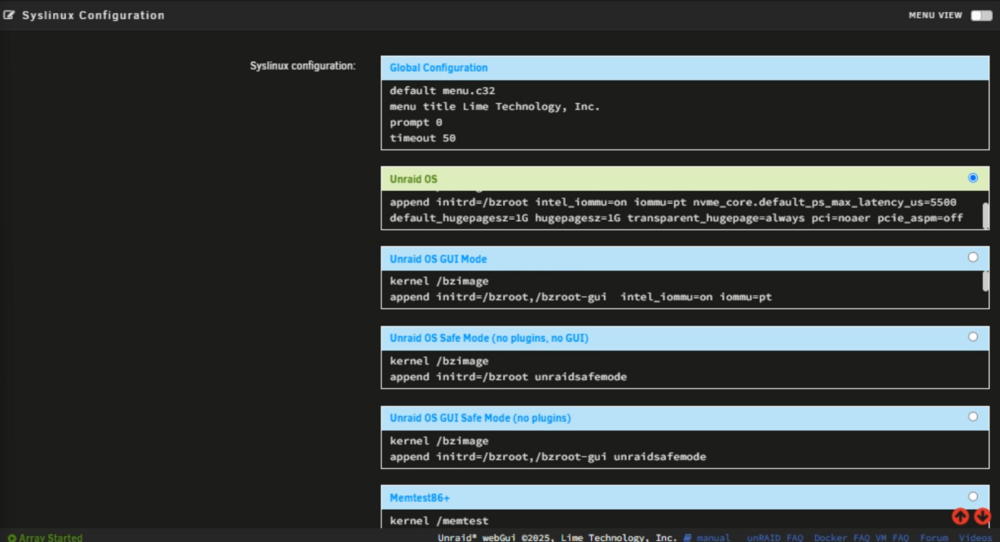This screenshot has width=1000, height=542.
Task: Click the red go-to-bottom arrow icon
Action: (x=982, y=516)
